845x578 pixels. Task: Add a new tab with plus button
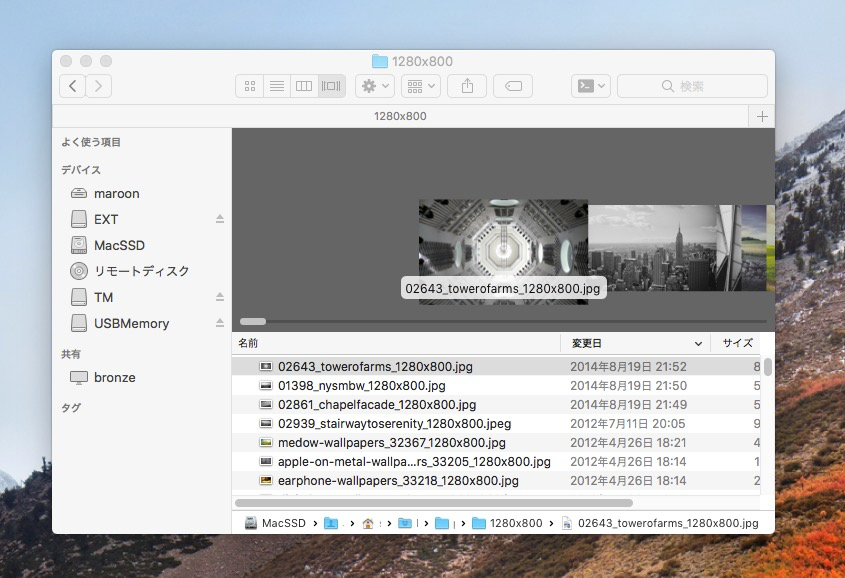(763, 116)
